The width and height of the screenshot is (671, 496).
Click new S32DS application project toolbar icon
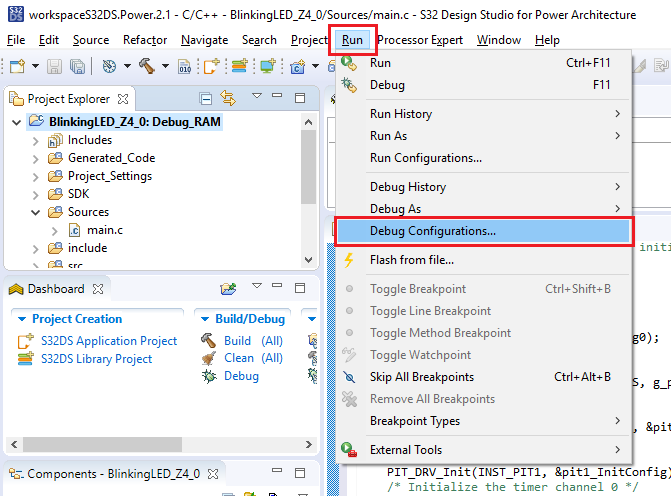[211, 66]
